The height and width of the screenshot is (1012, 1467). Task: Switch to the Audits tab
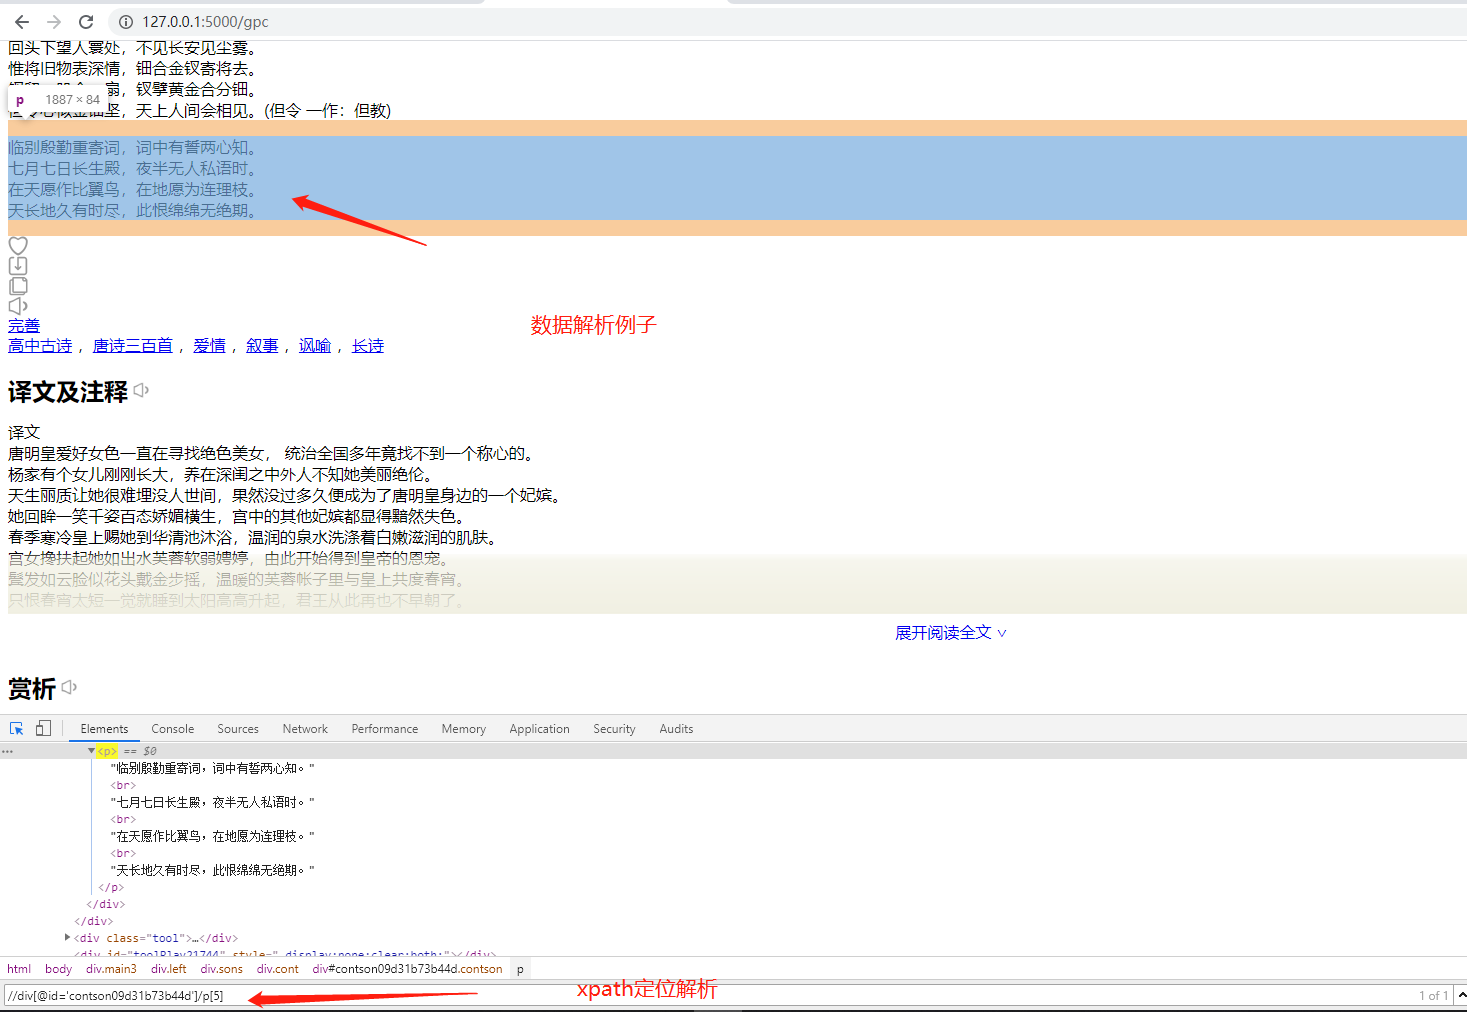[x=676, y=729]
